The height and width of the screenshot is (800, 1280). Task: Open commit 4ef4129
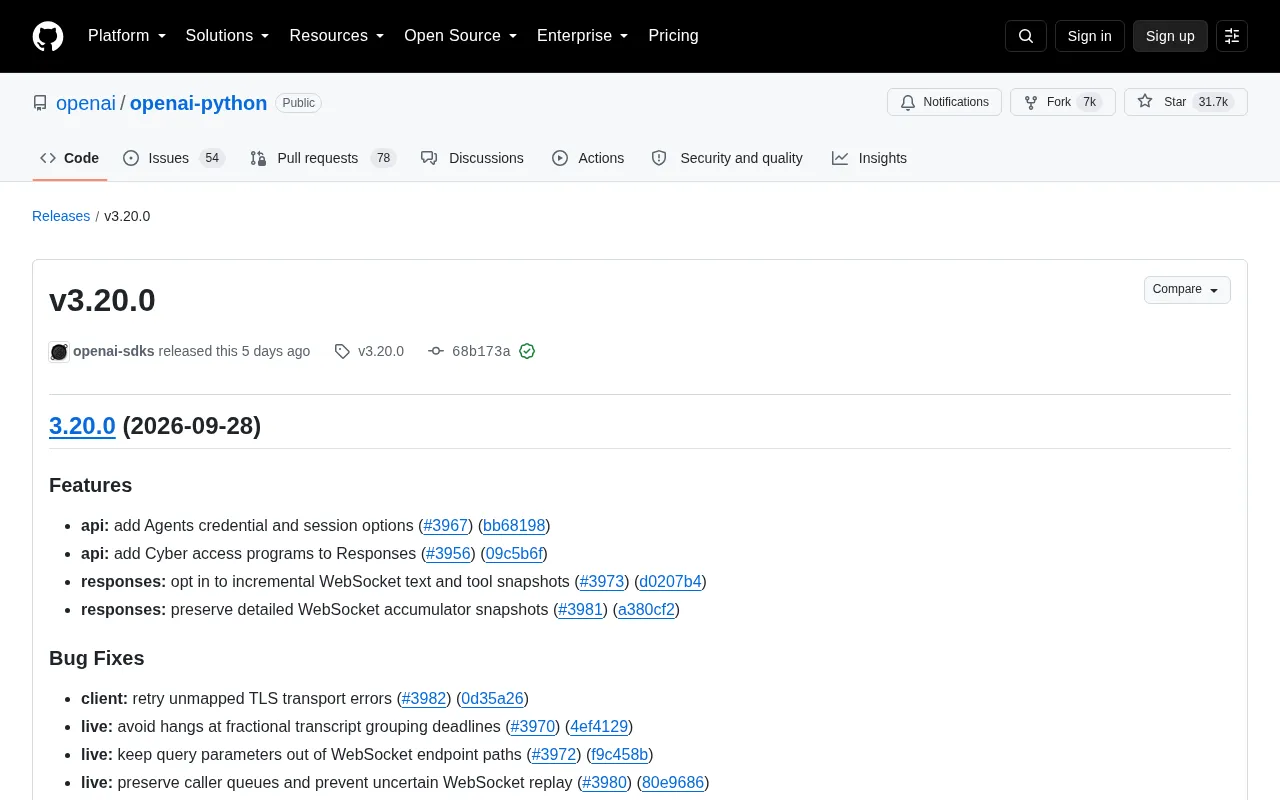click(x=599, y=726)
